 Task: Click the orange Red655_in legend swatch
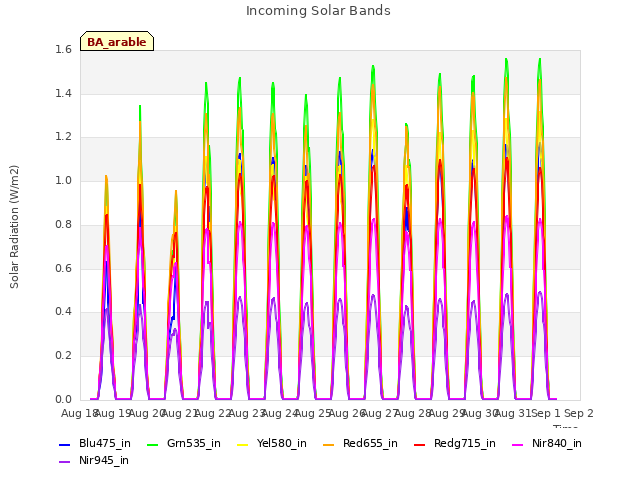(329, 444)
